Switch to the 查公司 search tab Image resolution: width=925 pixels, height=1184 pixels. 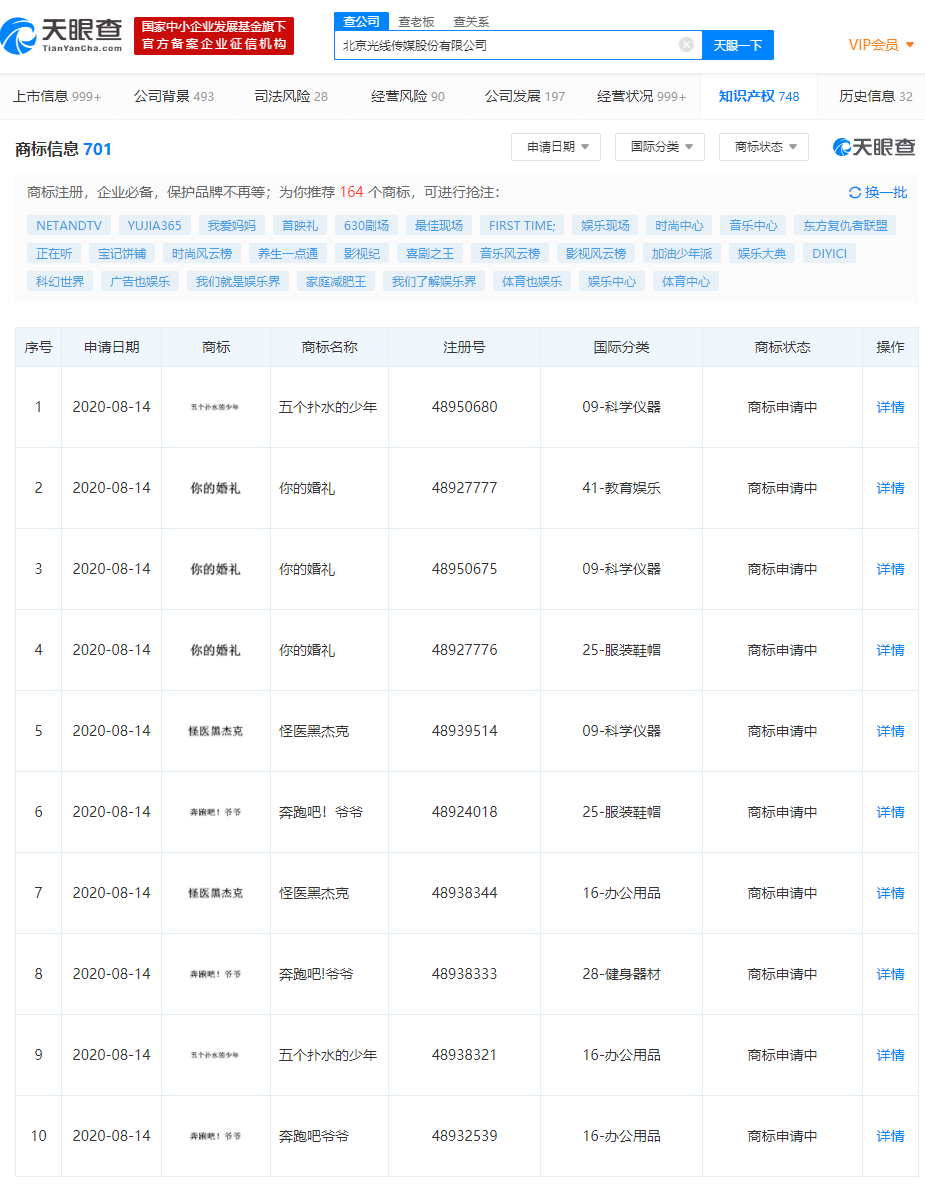(x=362, y=21)
